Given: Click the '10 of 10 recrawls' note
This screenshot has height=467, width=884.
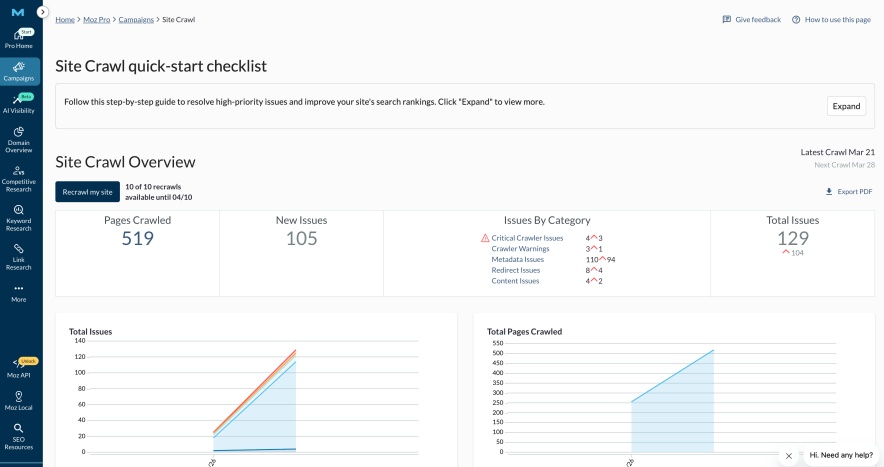Looking at the screenshot, I should click(x=158, y=192).
